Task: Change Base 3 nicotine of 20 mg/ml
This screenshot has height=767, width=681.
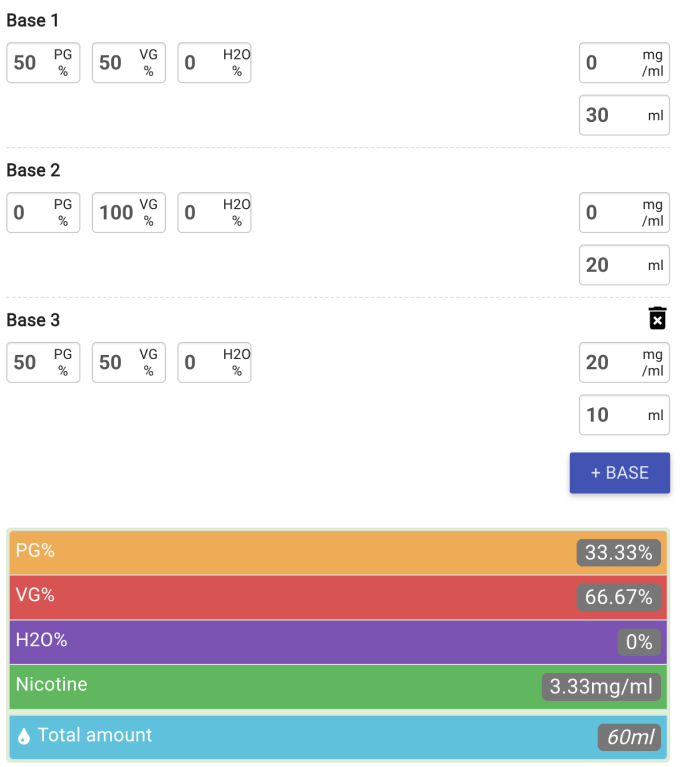Action: click(x=624, y=362)
